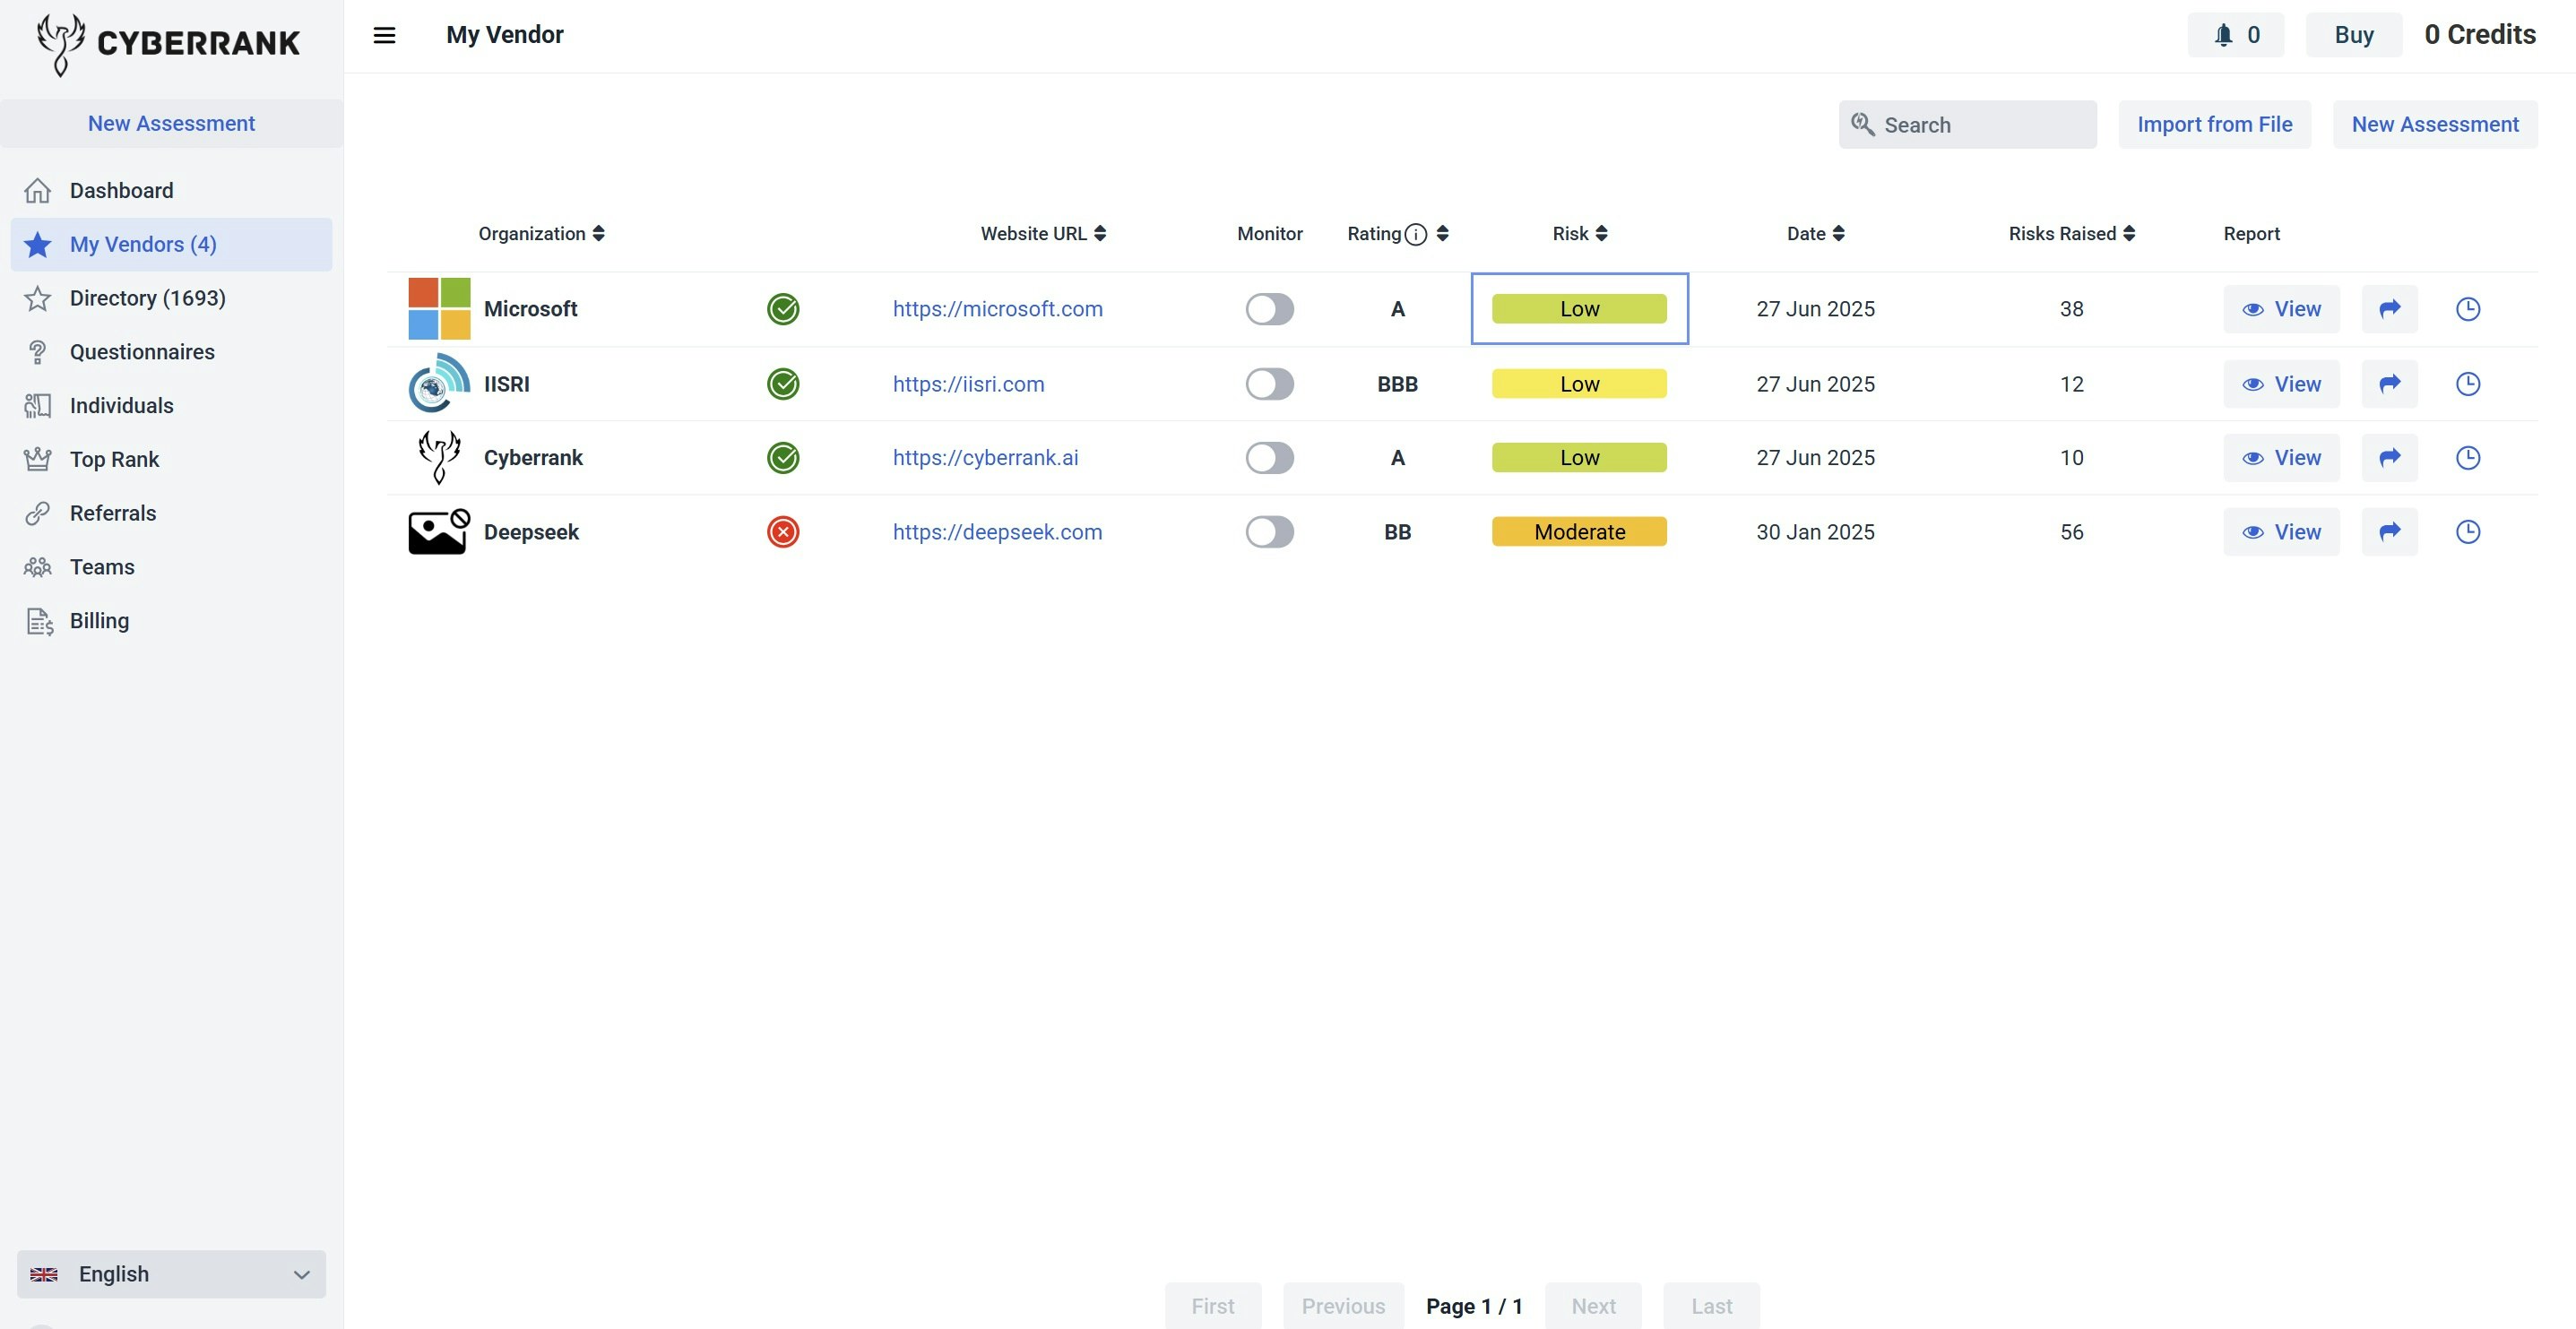
Task: Share the IISRI report via arrow icon
Action: (2389, 384)
